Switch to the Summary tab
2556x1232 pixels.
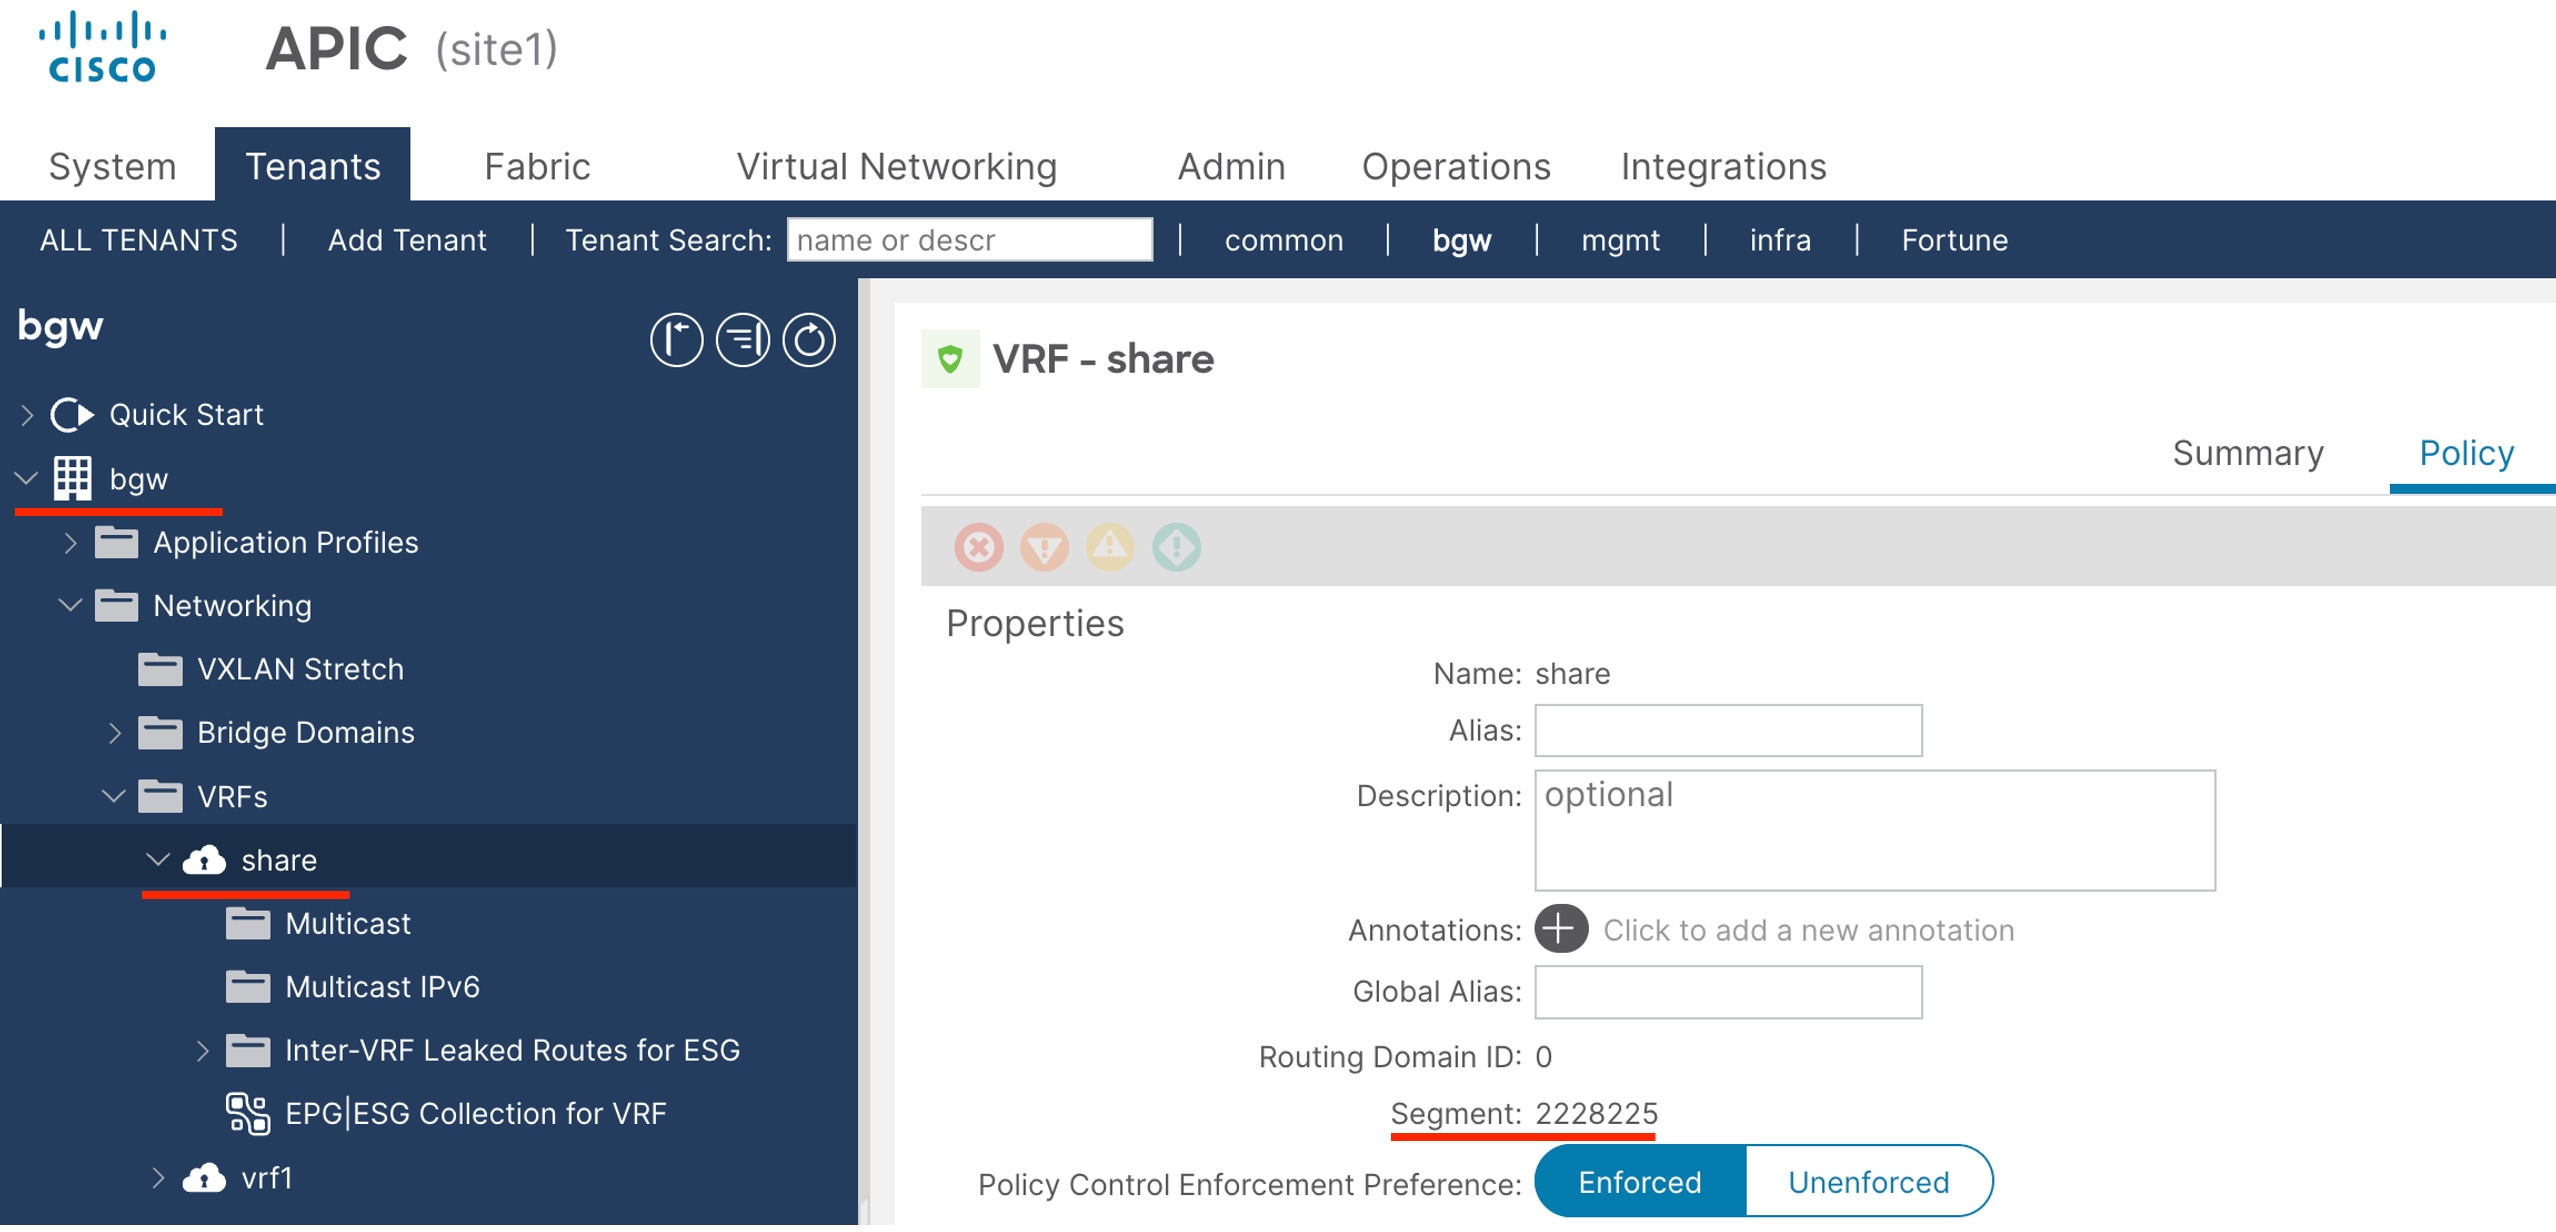pyautogui.click(x=2247, y=453)
